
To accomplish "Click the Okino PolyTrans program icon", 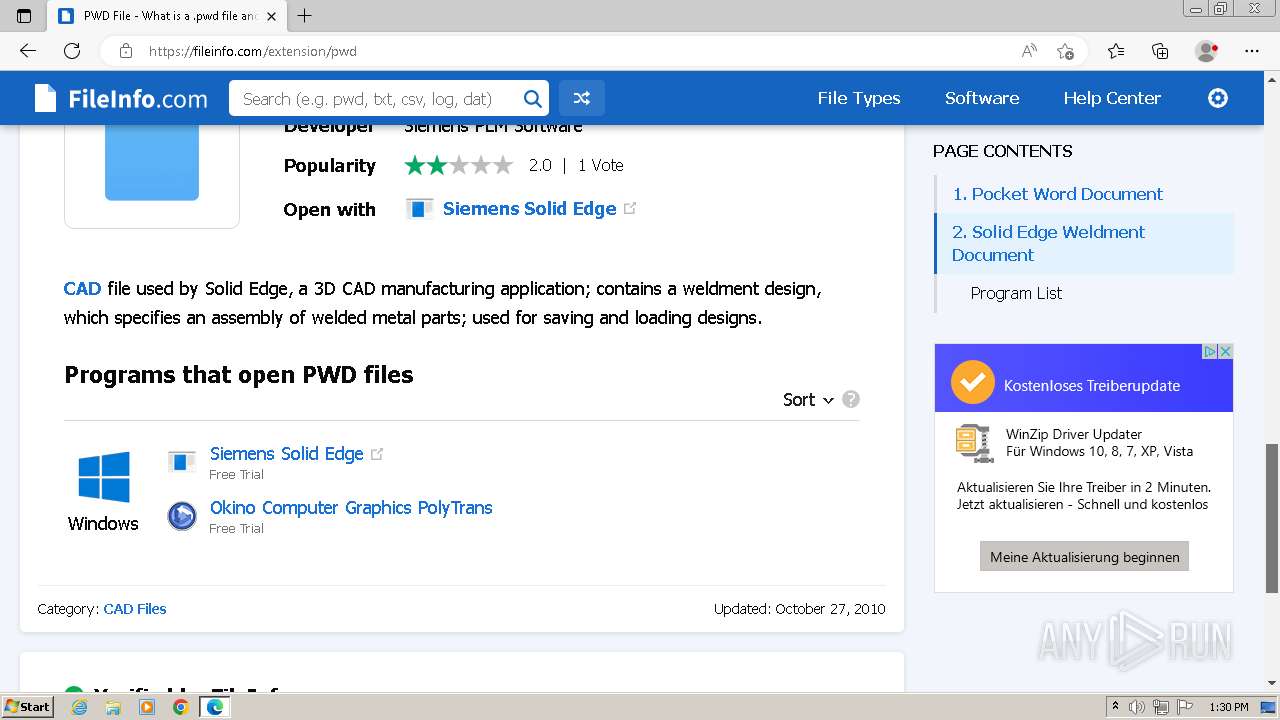I will coord(182,516).
